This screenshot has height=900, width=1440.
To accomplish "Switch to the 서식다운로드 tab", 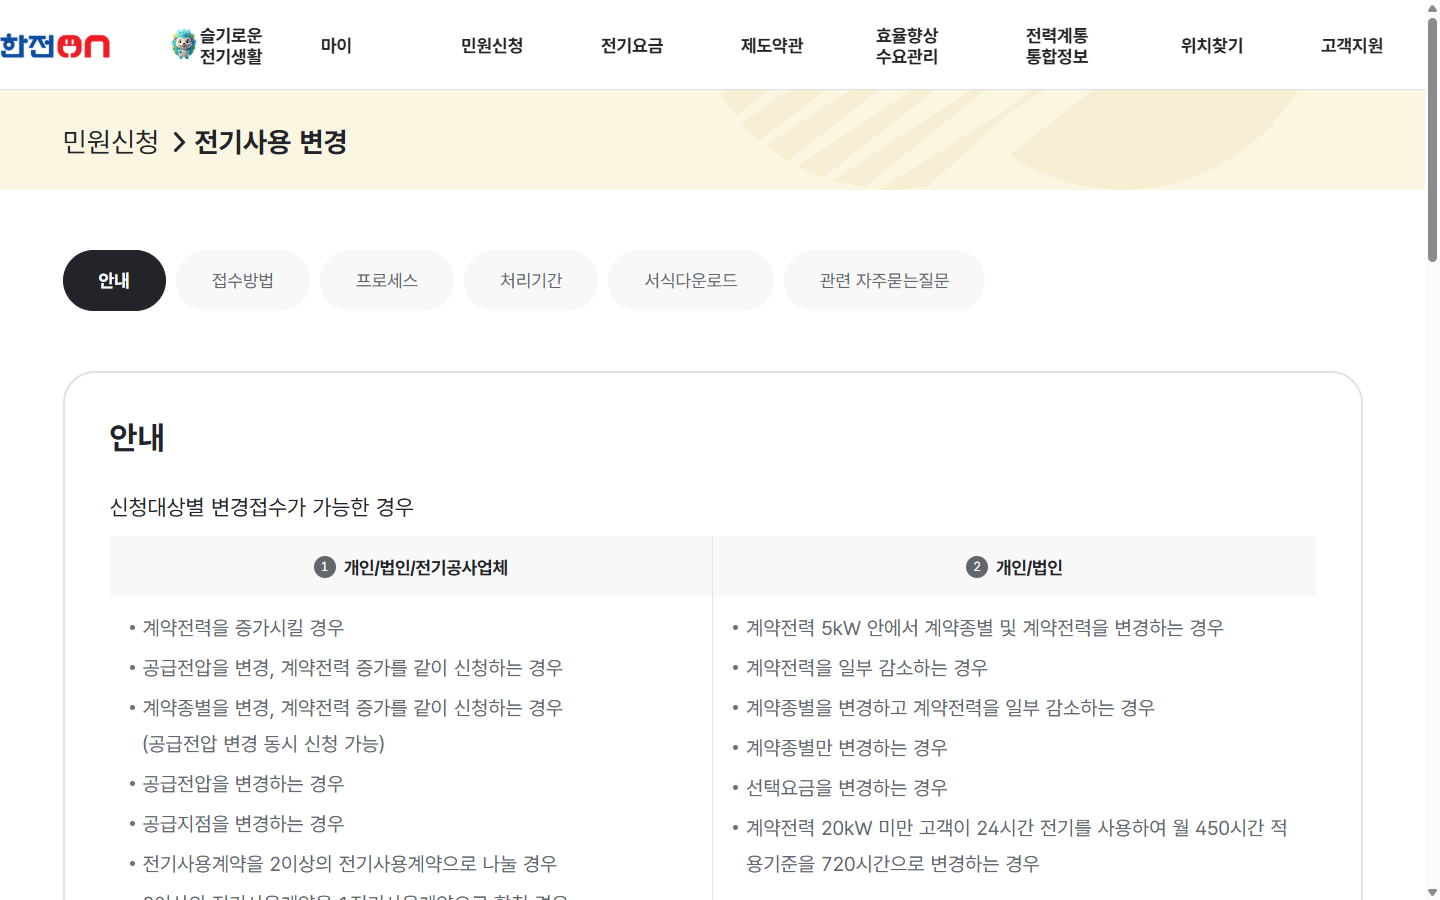I will (691, 280).
